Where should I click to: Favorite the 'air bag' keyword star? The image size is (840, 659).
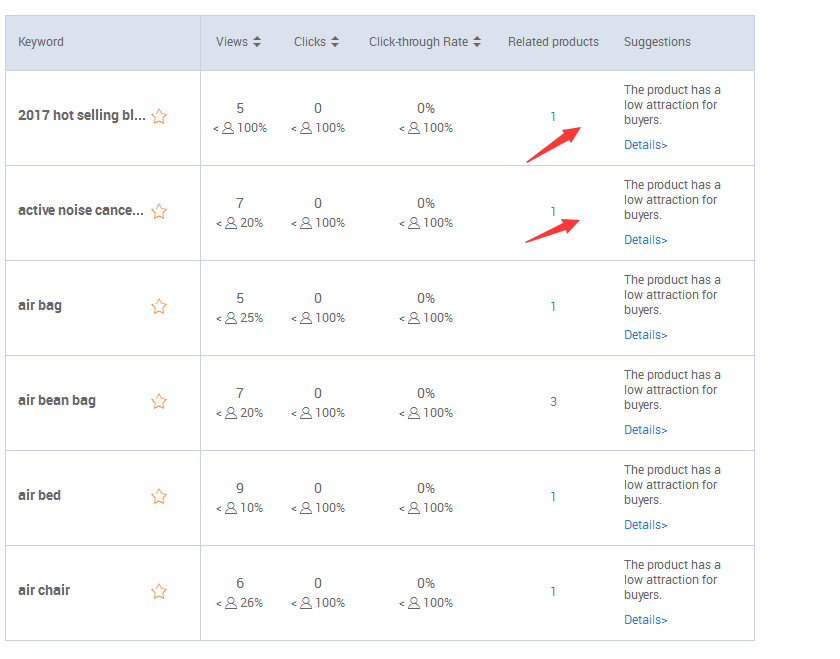pos(159,306)
